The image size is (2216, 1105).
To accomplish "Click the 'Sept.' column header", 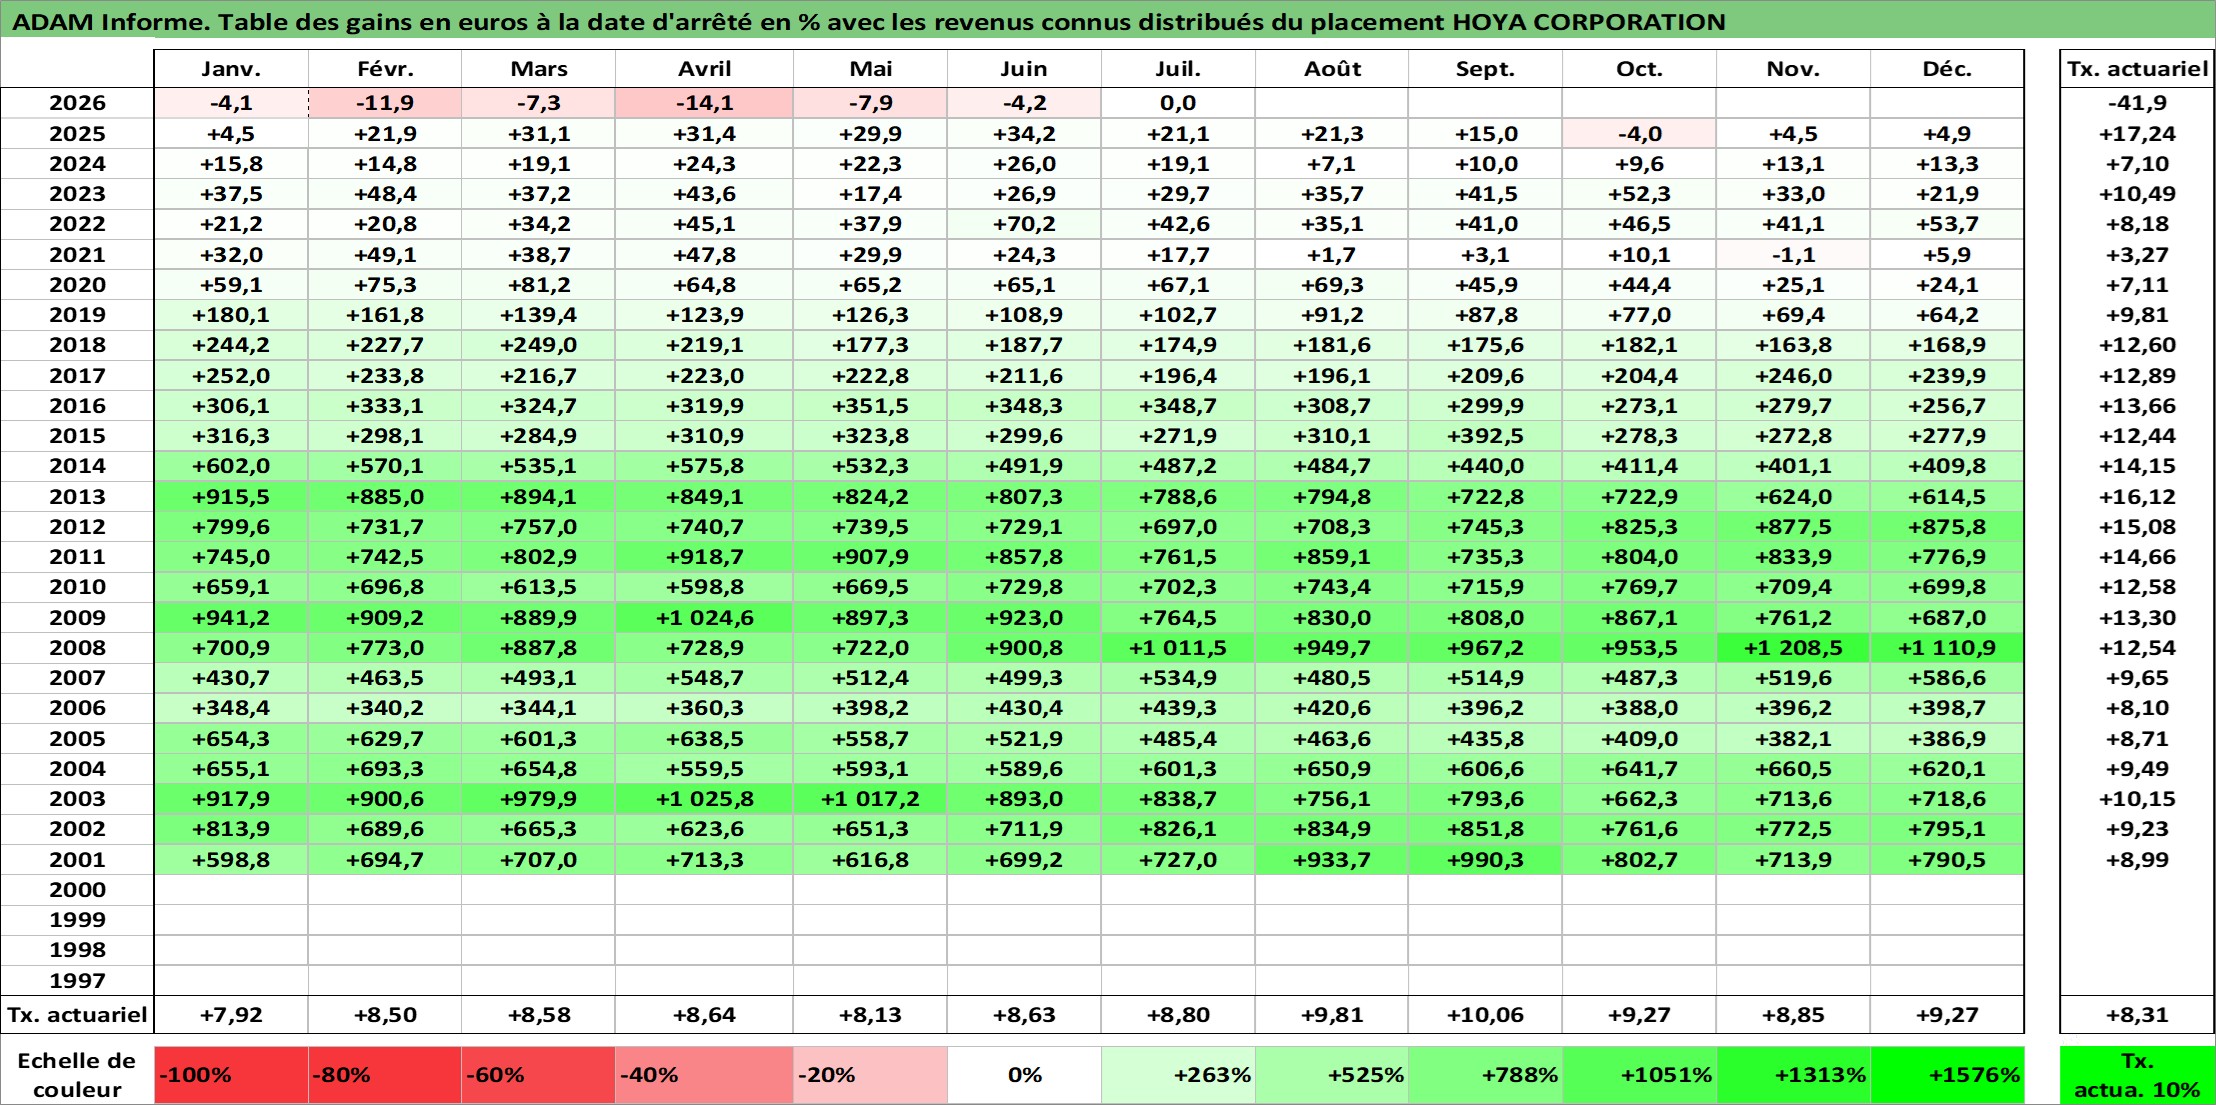I will [x=1485, y=69].
